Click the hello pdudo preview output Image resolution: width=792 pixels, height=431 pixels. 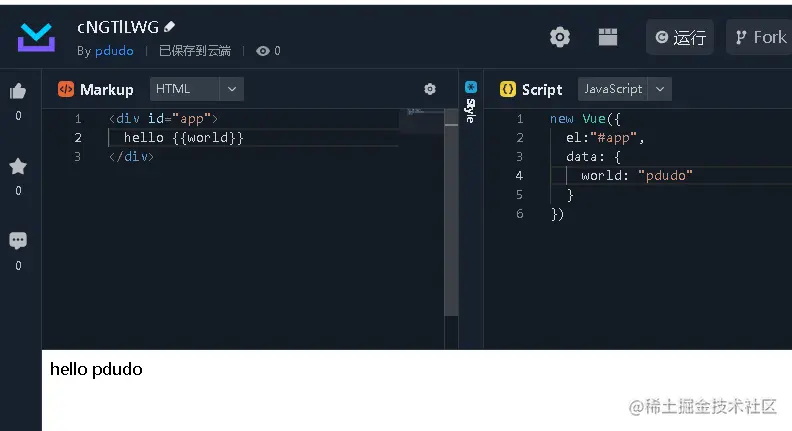96,369
